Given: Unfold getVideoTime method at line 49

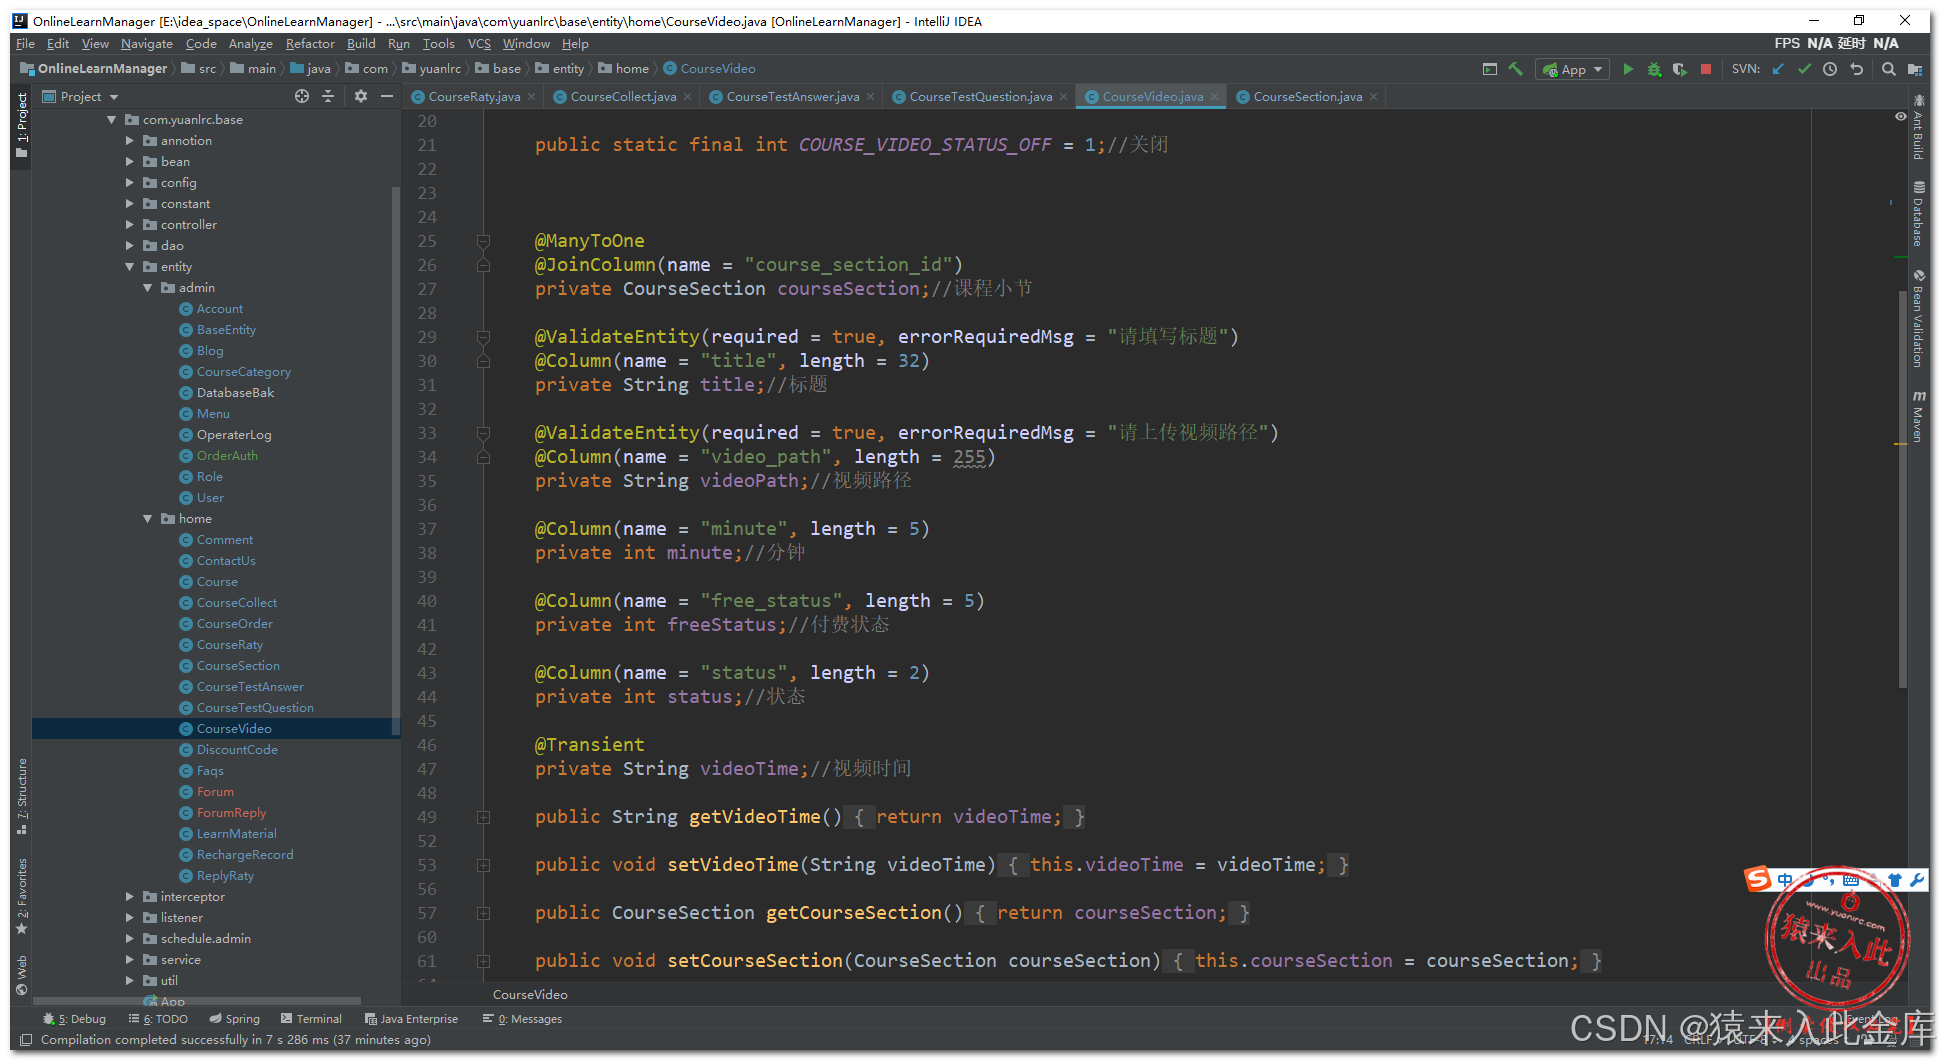Looking at the screenshot, I should click(x=484, y=817).
